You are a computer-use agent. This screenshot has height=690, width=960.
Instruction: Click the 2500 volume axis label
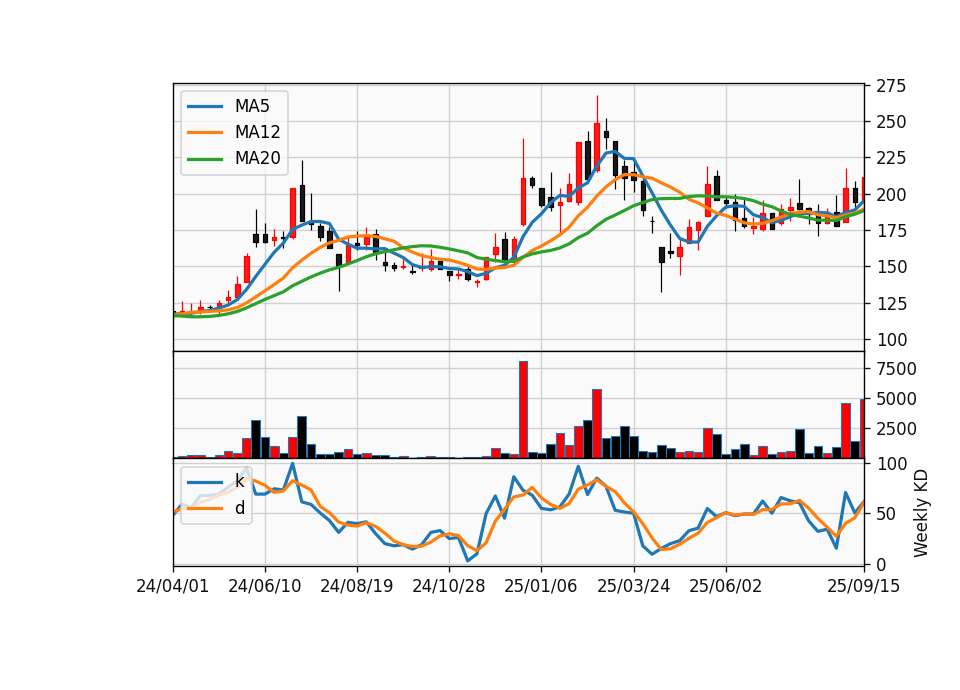[x=896, y=429]
